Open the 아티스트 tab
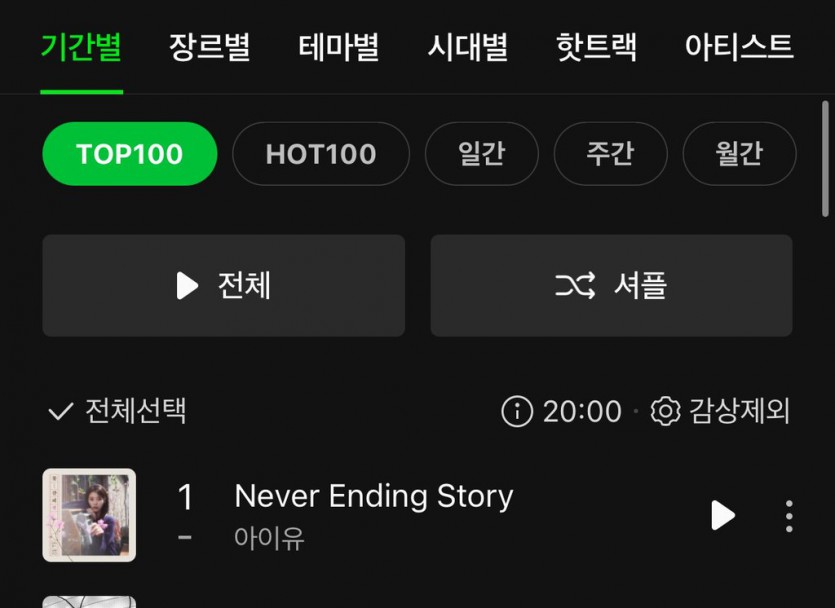 [739, 47]
